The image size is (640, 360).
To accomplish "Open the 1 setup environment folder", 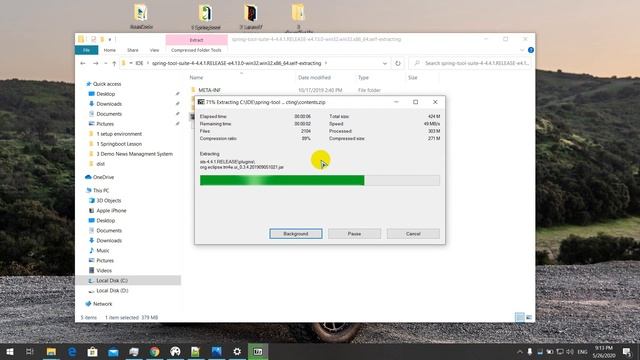I will (x=119, y=134).
